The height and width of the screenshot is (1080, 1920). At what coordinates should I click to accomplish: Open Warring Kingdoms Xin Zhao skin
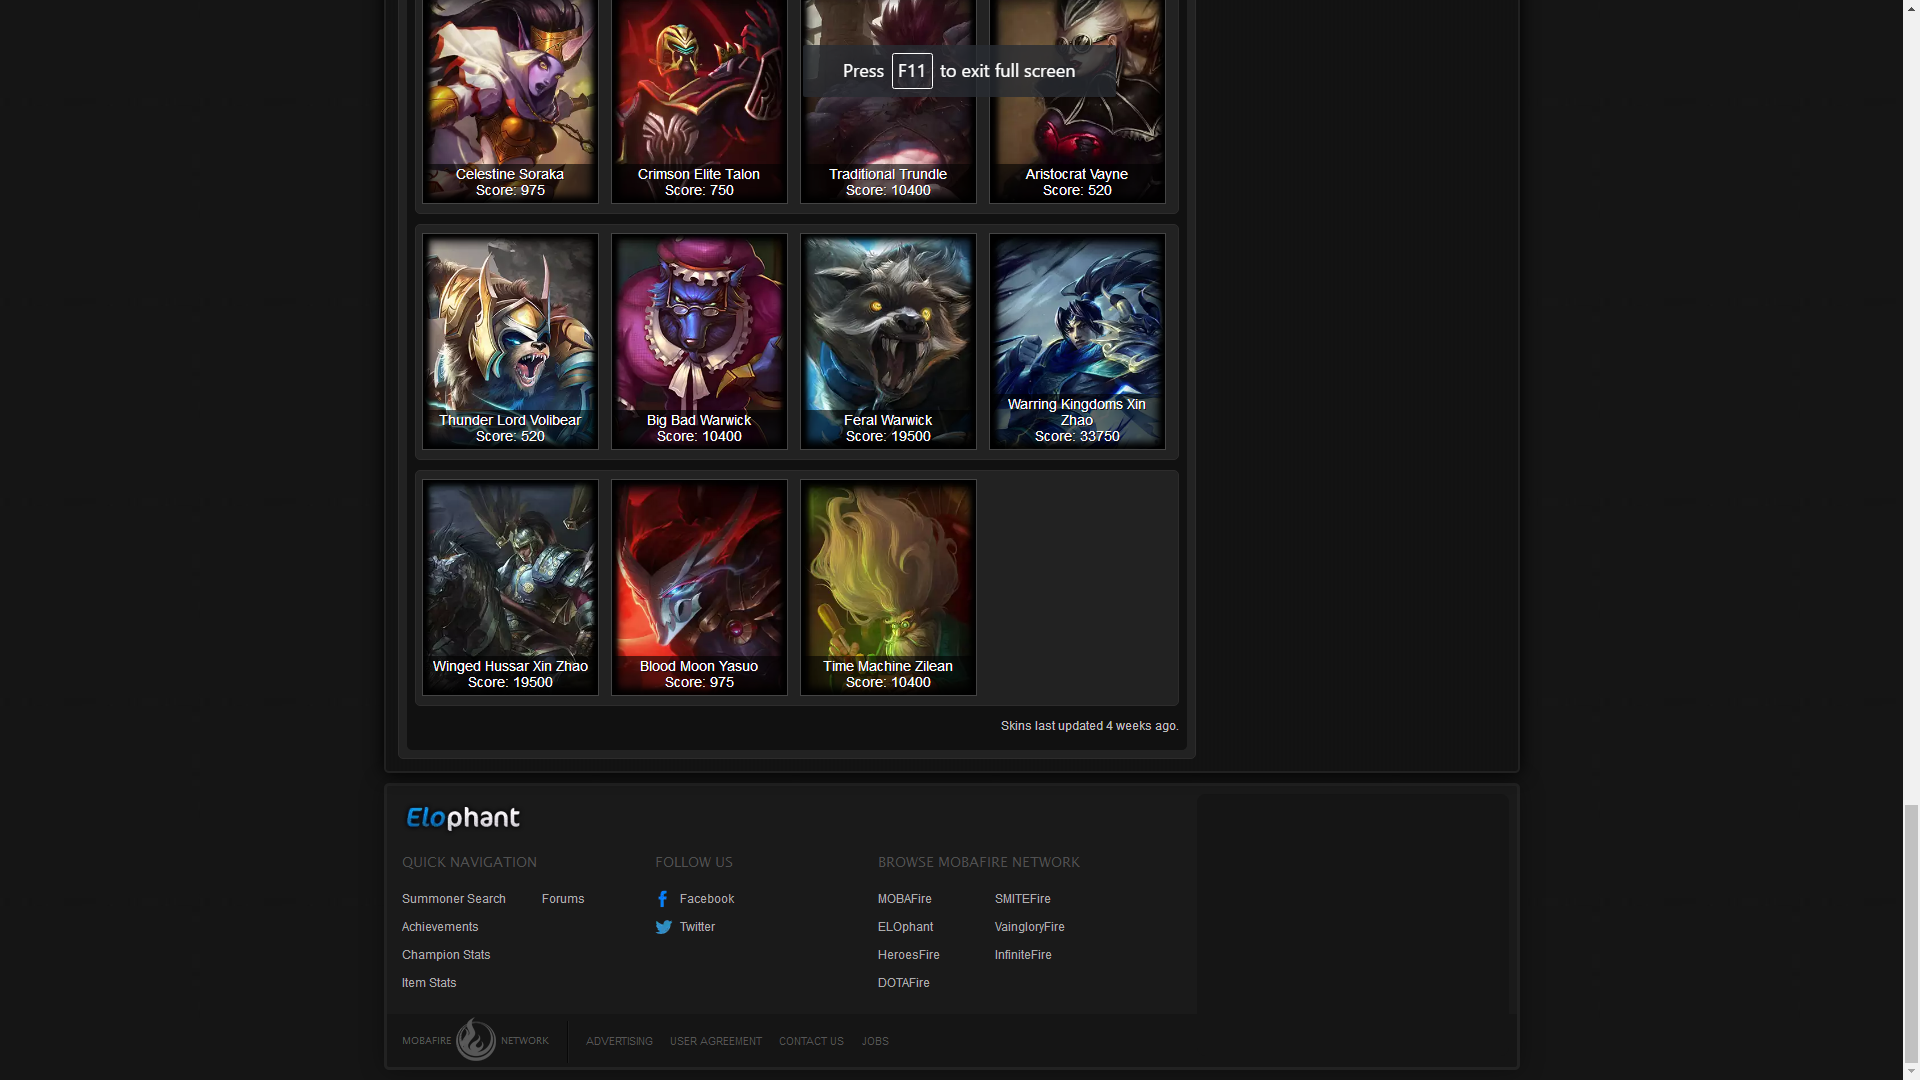coord(1077,341)
